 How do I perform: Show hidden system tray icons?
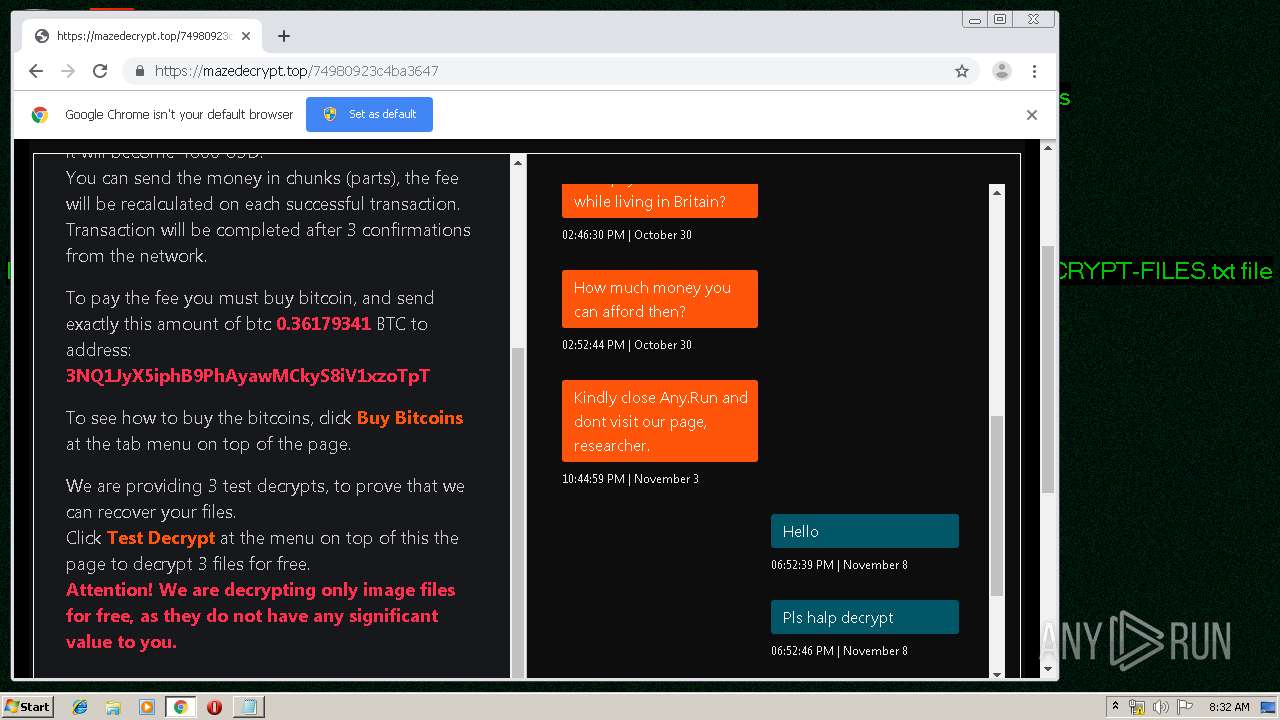point(1115,707)
